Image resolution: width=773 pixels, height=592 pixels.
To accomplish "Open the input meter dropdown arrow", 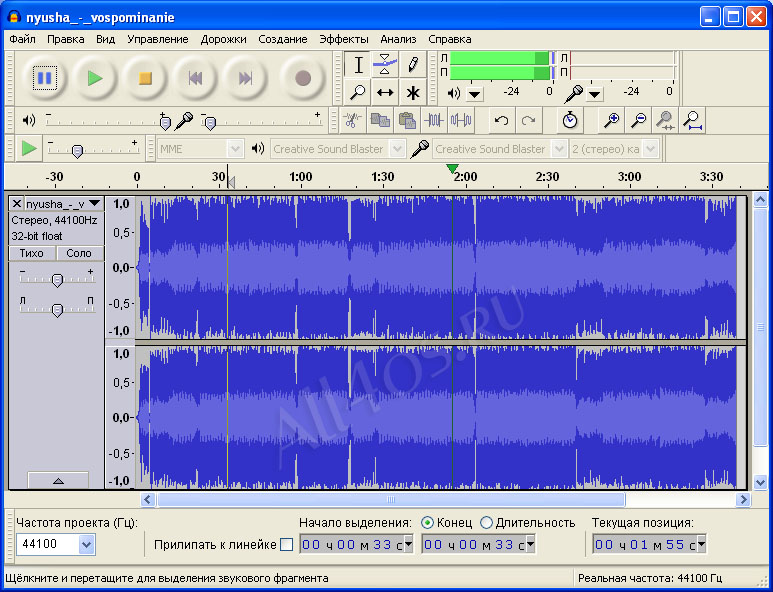I will click(x=595, y=94).
